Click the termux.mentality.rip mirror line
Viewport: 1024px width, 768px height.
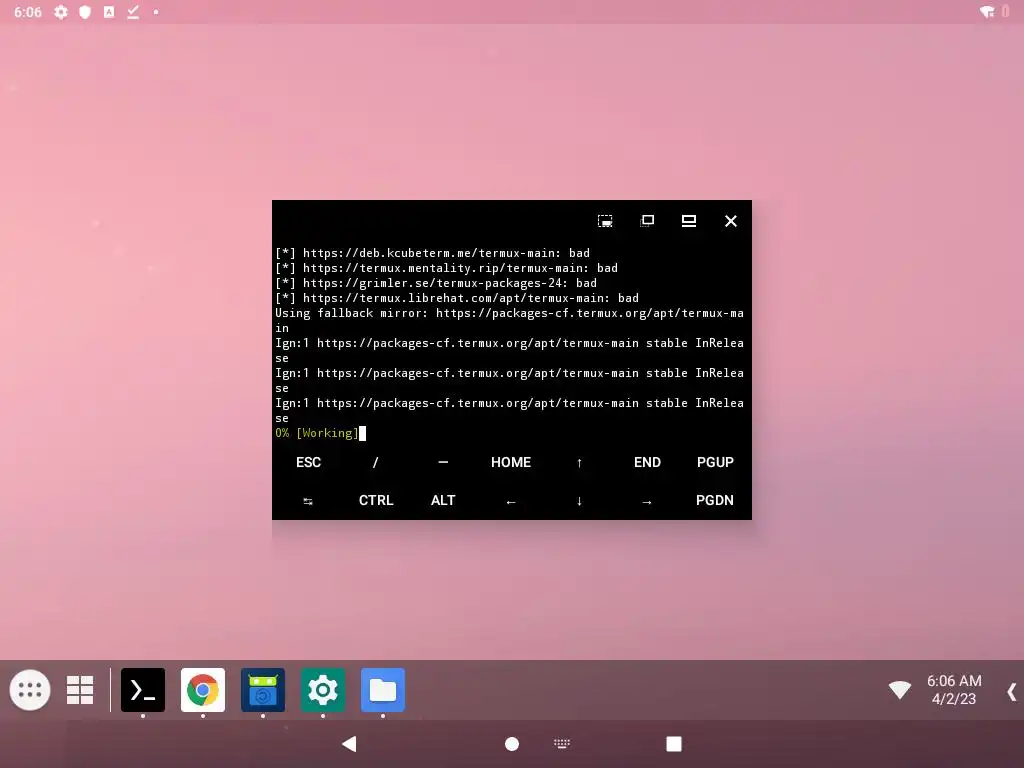(x=447, y=268)
